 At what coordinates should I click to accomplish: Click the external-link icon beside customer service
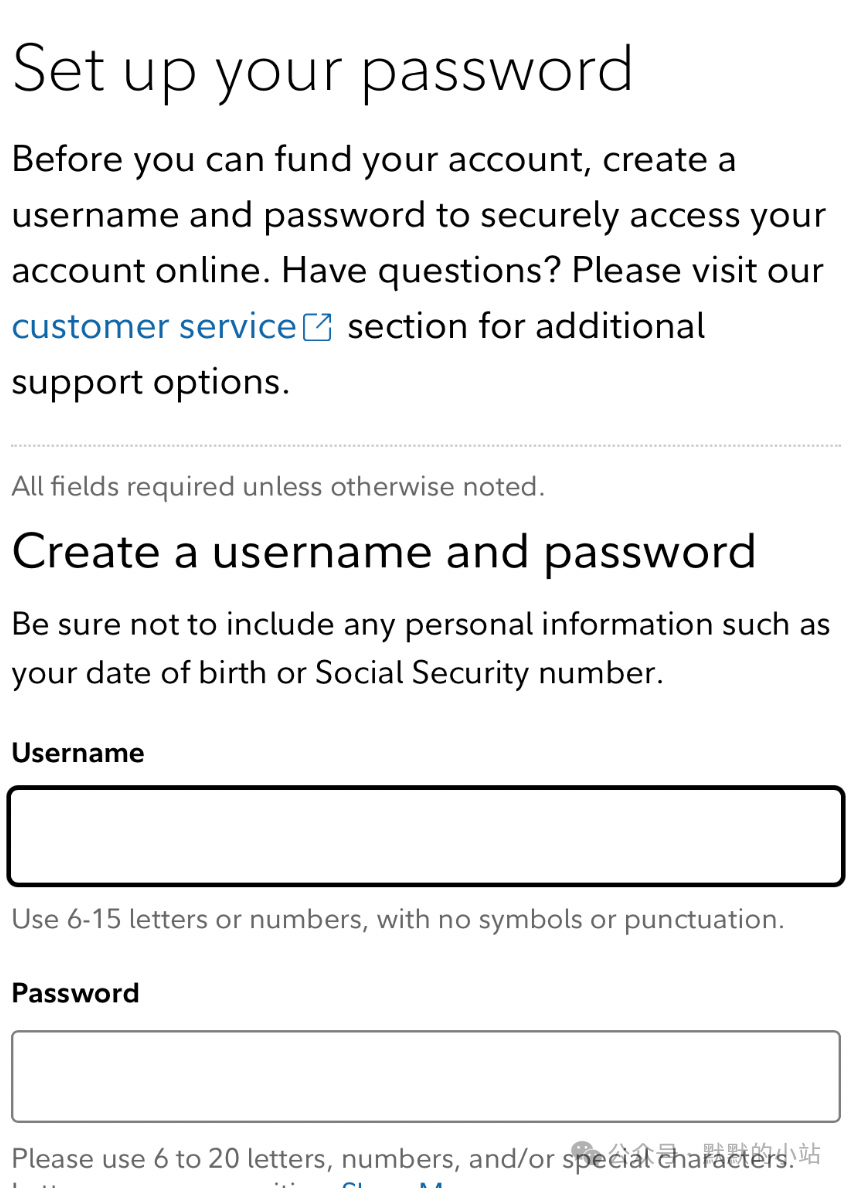point(318,328)
